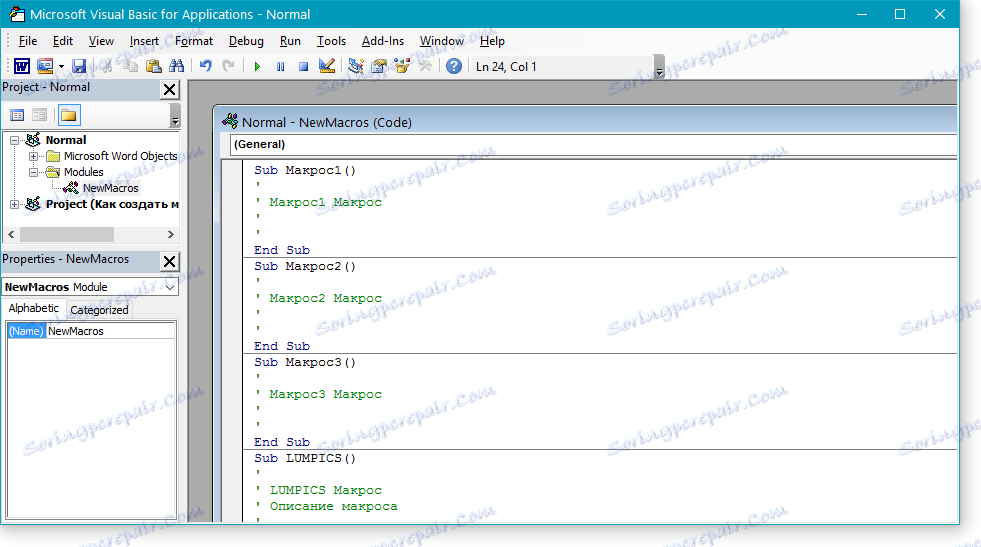The height and width of the screenshot is (547, 981).
Task: Click the Break pause icon
Action: (x=280, y=67)
